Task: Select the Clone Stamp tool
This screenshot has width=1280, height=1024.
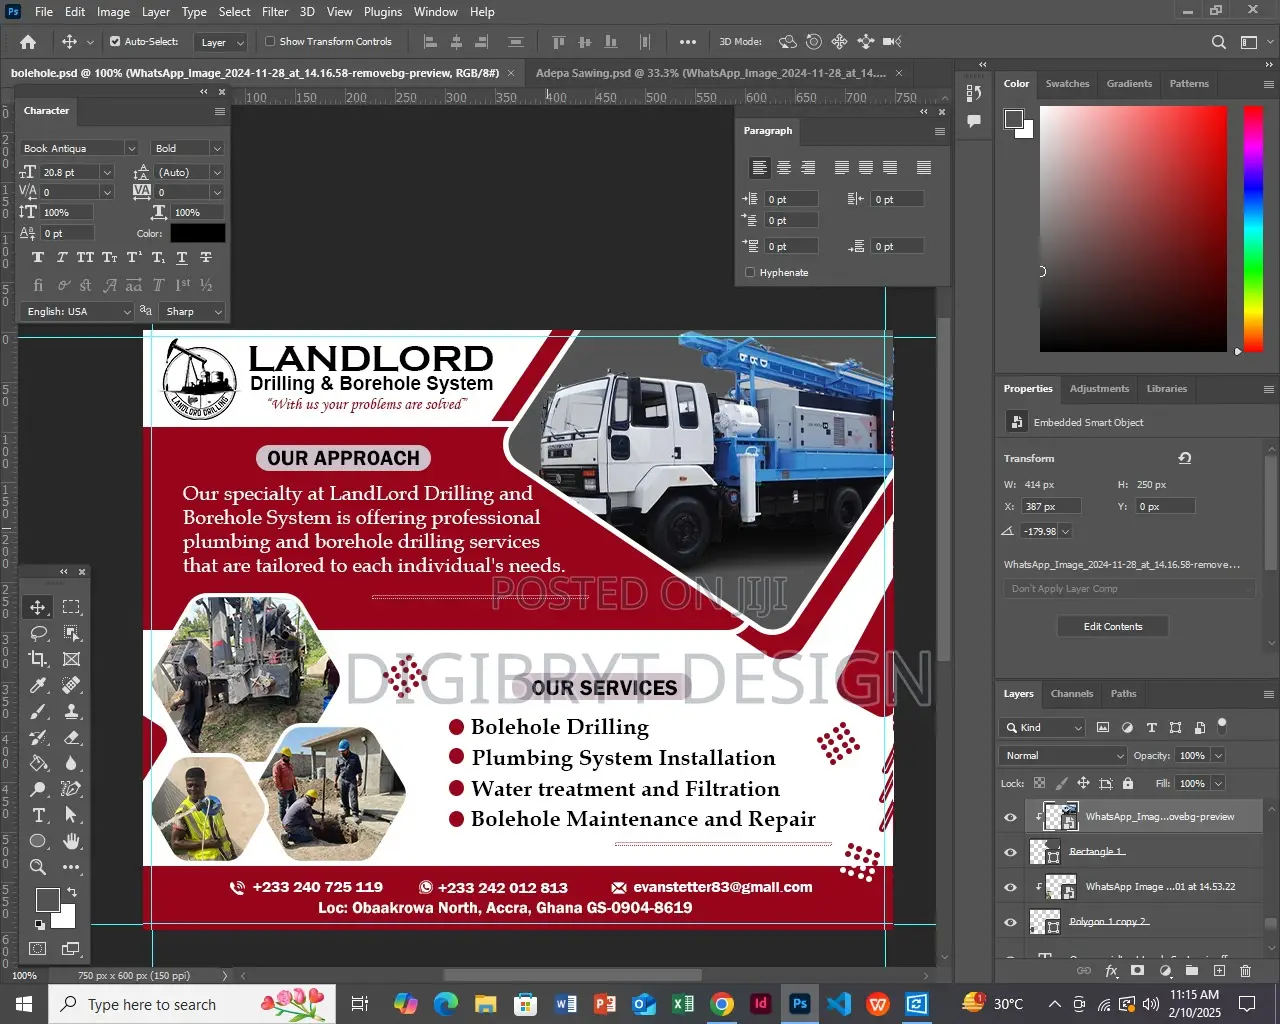Action: (71, 711)
